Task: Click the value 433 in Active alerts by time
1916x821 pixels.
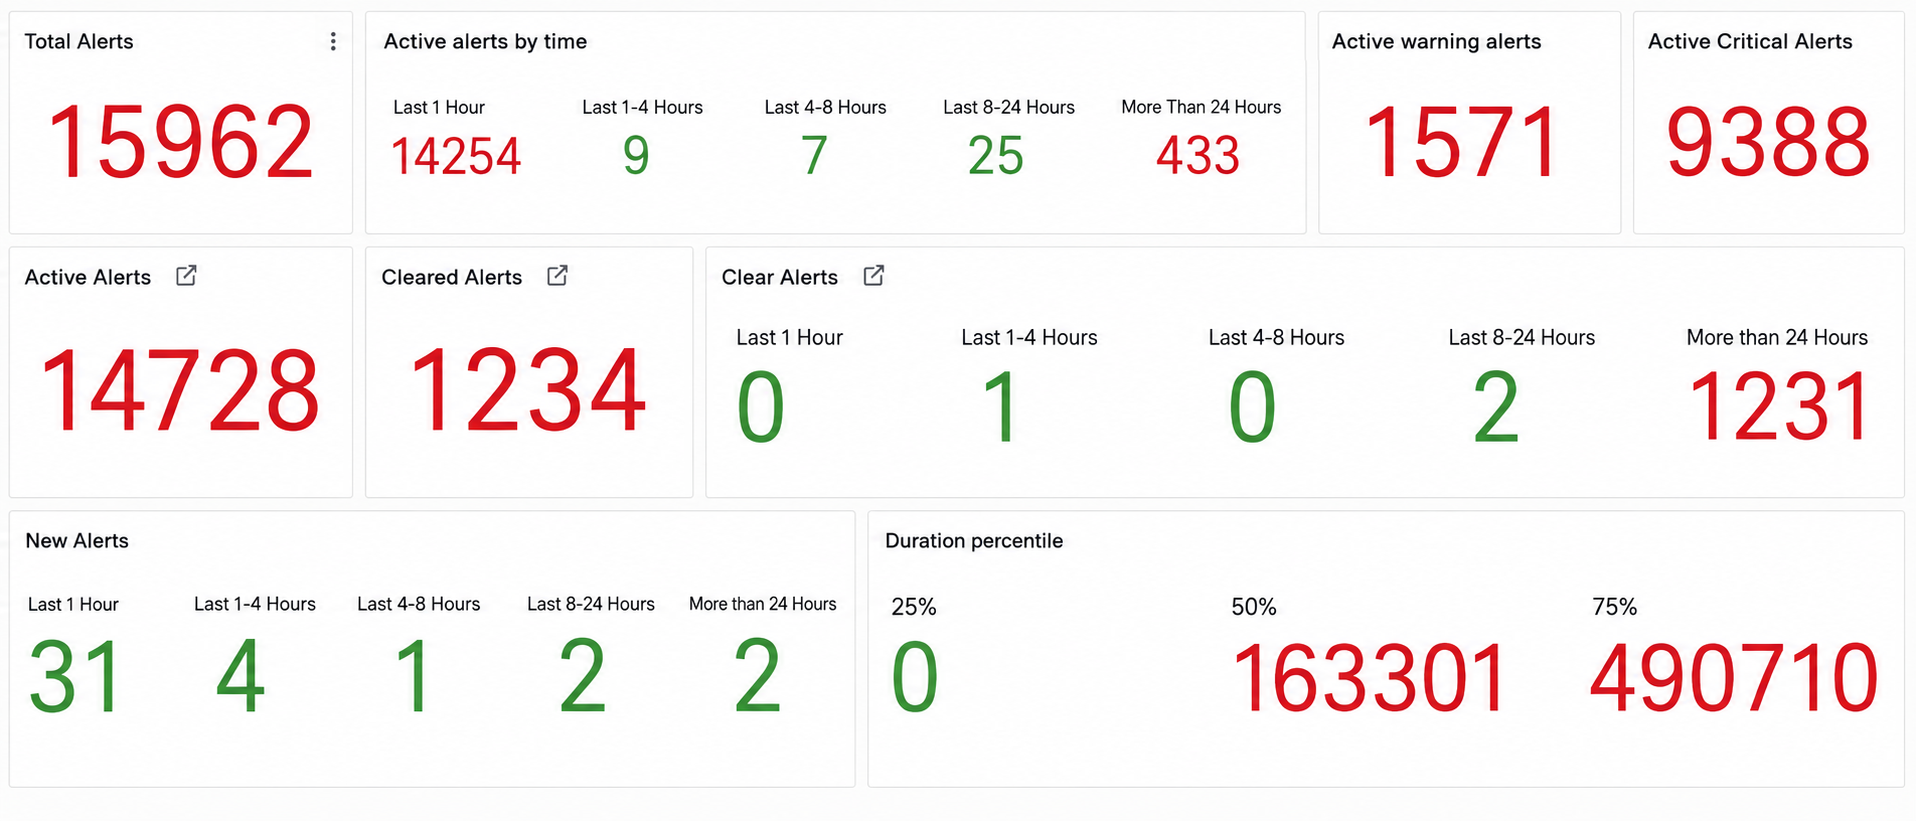Action: pyautogui.click(x=1198, y=156)
